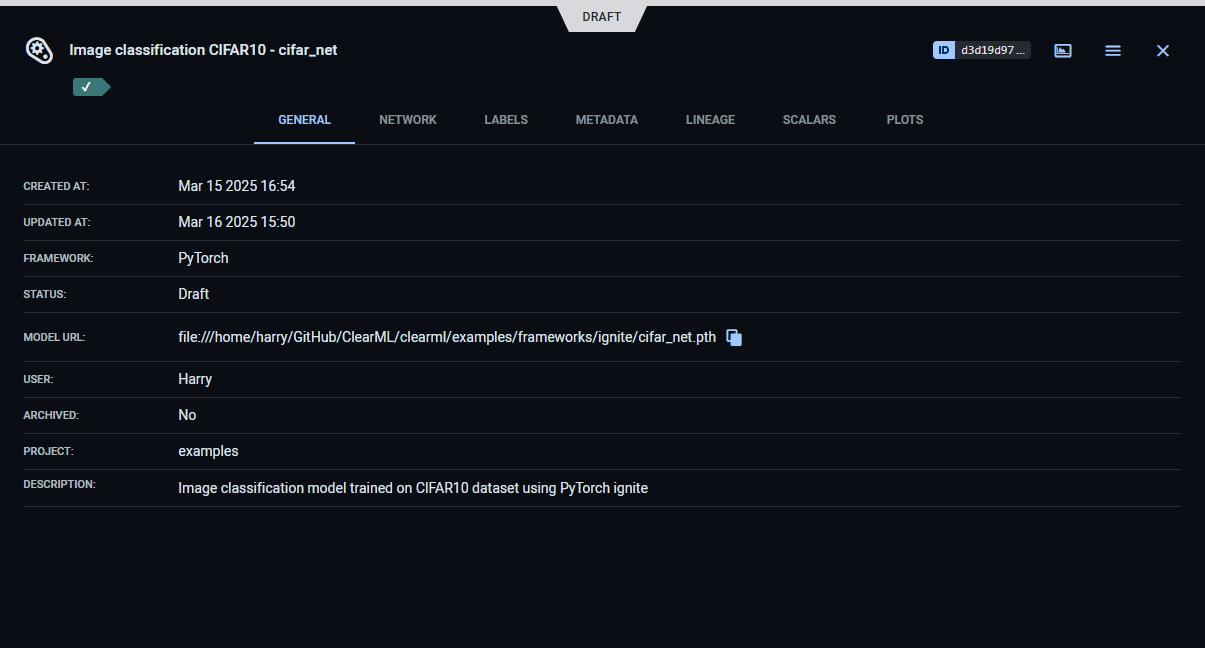The width and height of the screenshot is (1205, 648).
Task: Click the DRAFT status banner
Action: (602, 17)
